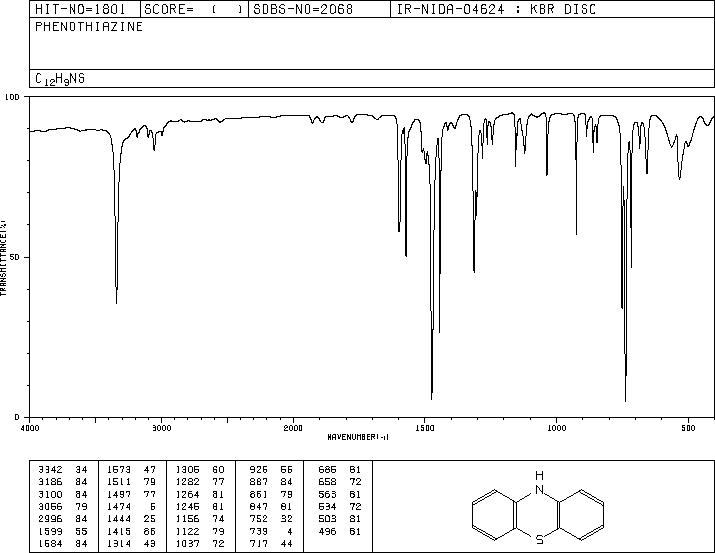Viewport: 715px width, 553px height.
Task: Click the 496 peak table entry
Action: (340, 531)
